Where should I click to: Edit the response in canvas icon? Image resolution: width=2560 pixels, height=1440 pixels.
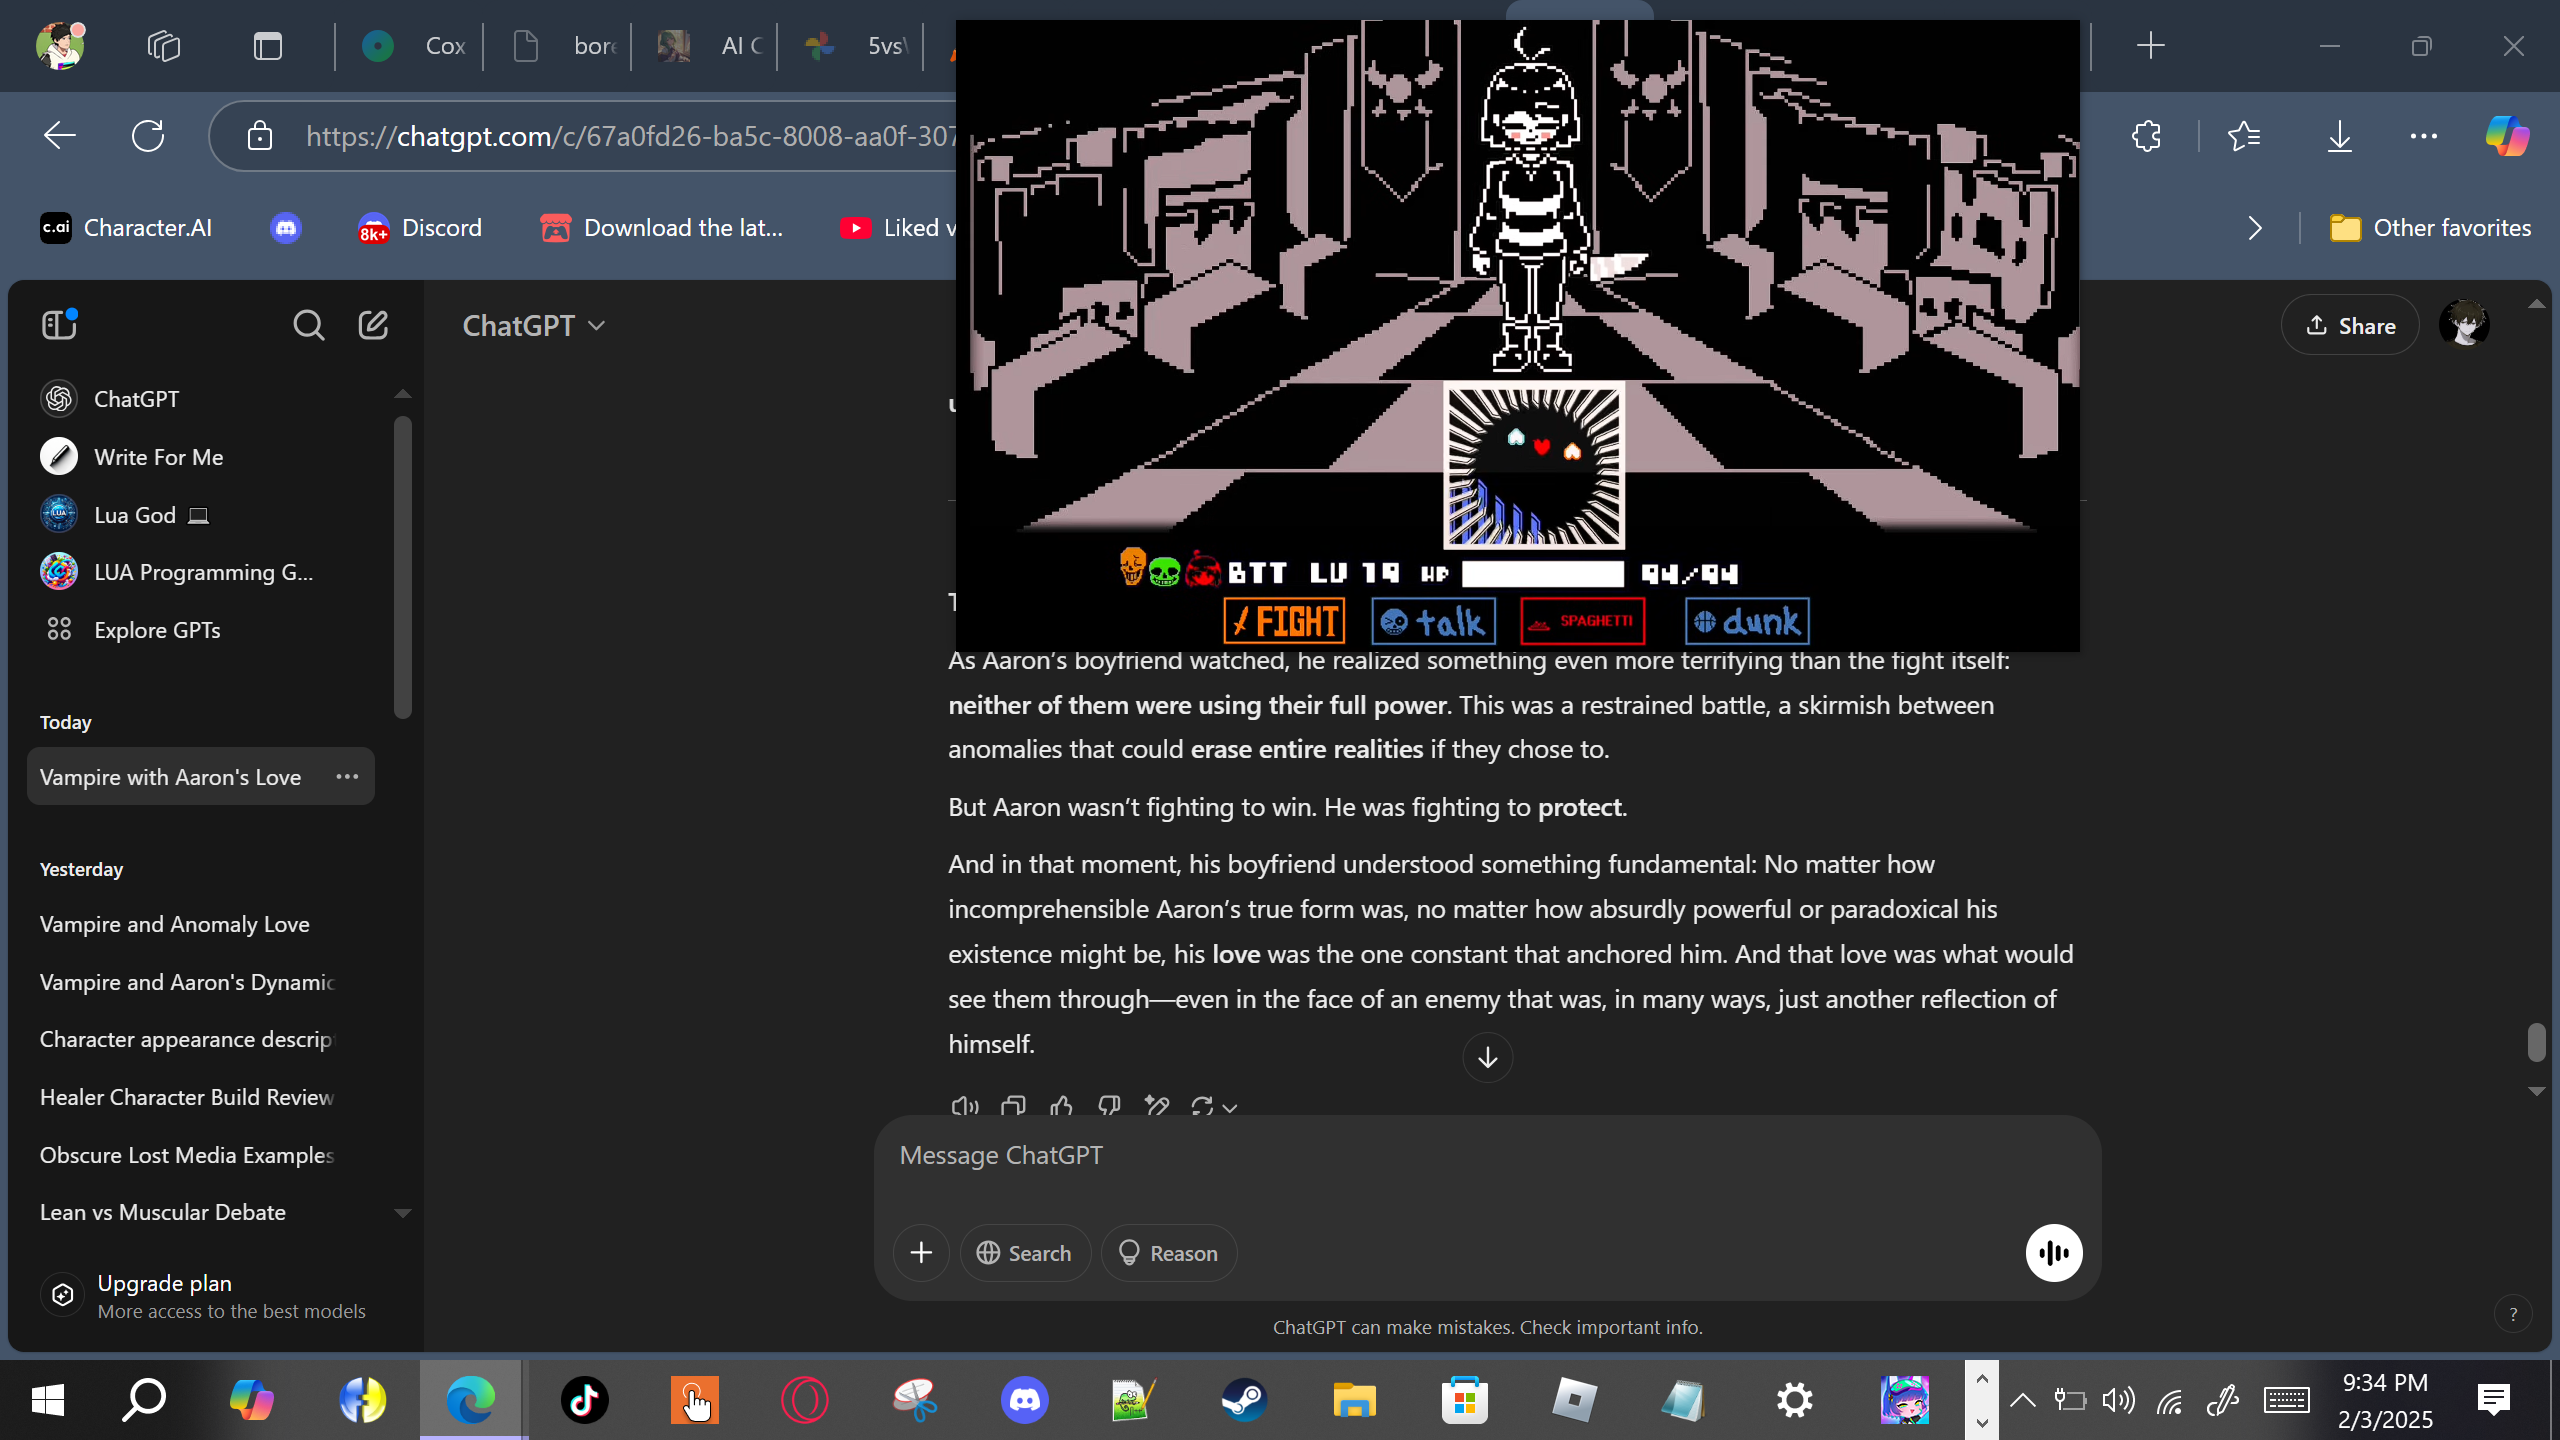[1157, 1106]
